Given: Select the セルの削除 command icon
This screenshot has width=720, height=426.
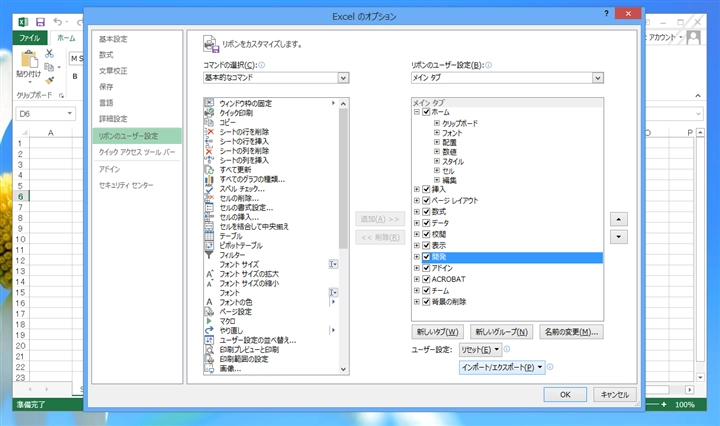Looking at the screenshot, I should coord(209,198).
